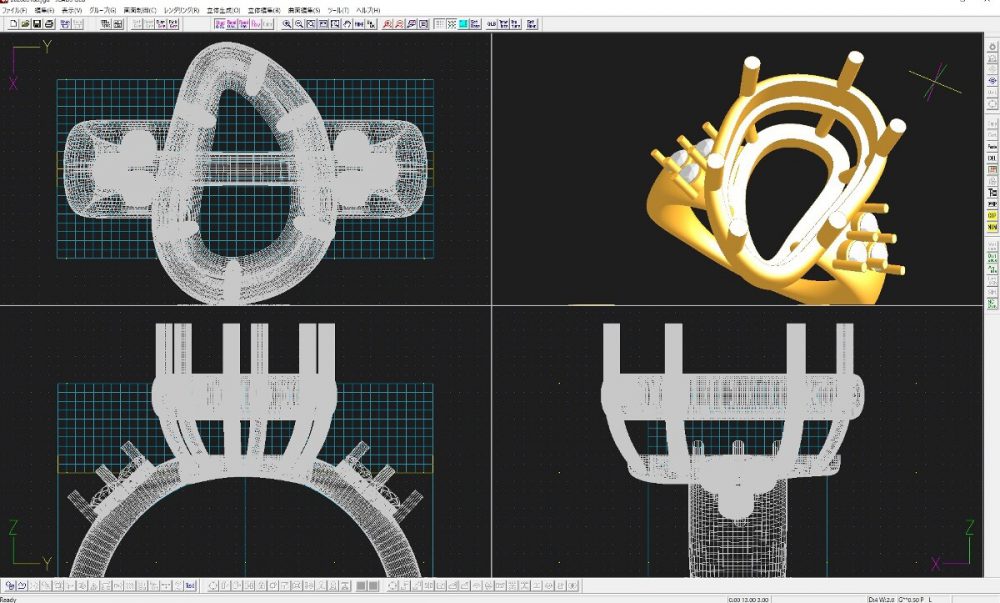This screenshot has height=603, width=1000.
Task: Click the Ready status bar text
Action: tap(8, 599)
